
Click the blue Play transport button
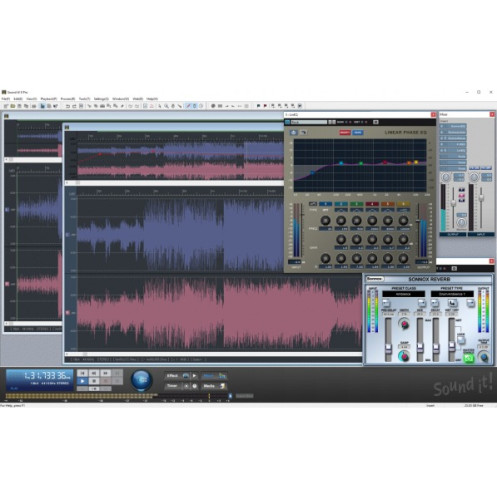[82, 381]
